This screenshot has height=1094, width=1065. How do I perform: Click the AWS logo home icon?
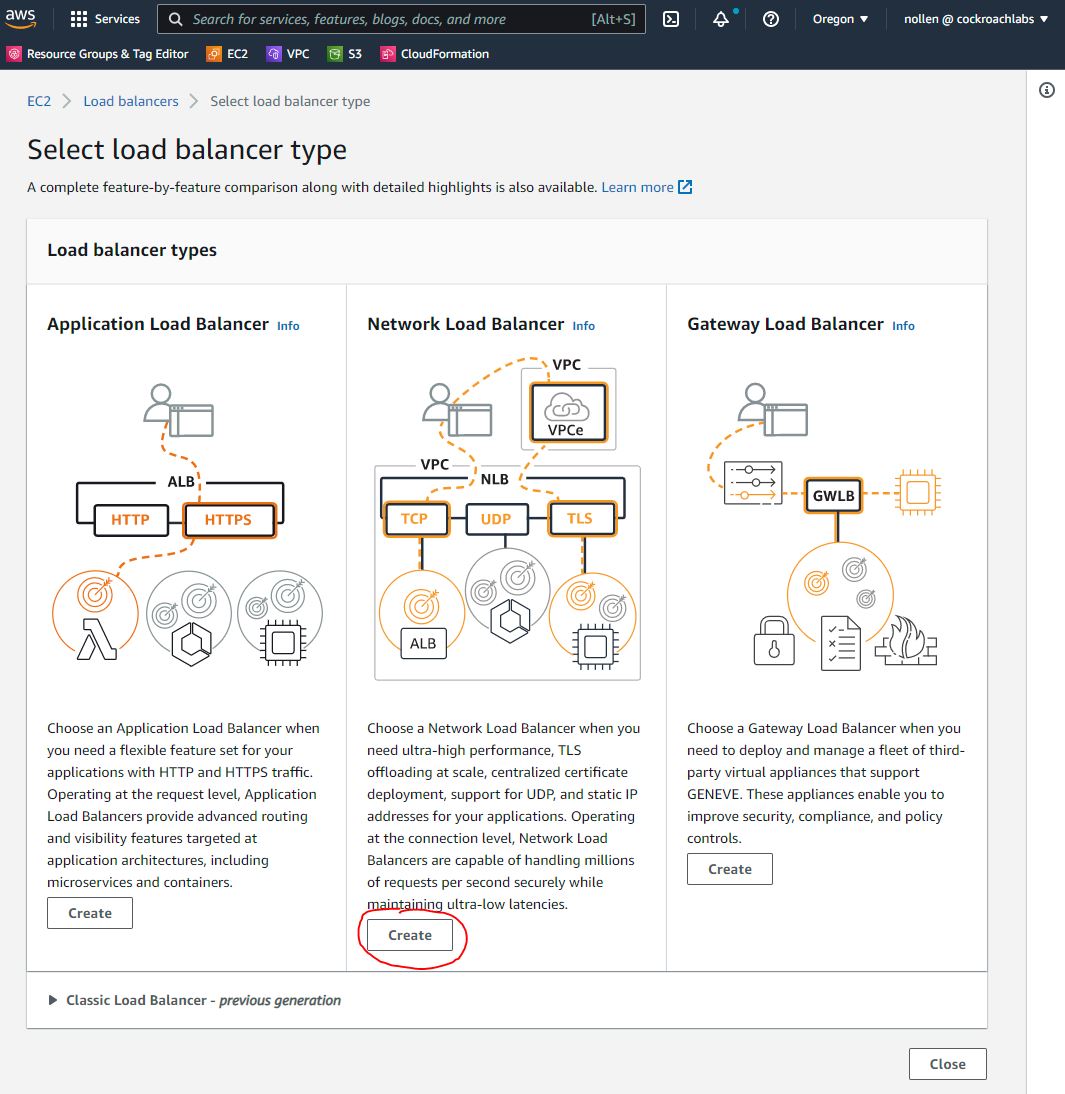(20, 18)
